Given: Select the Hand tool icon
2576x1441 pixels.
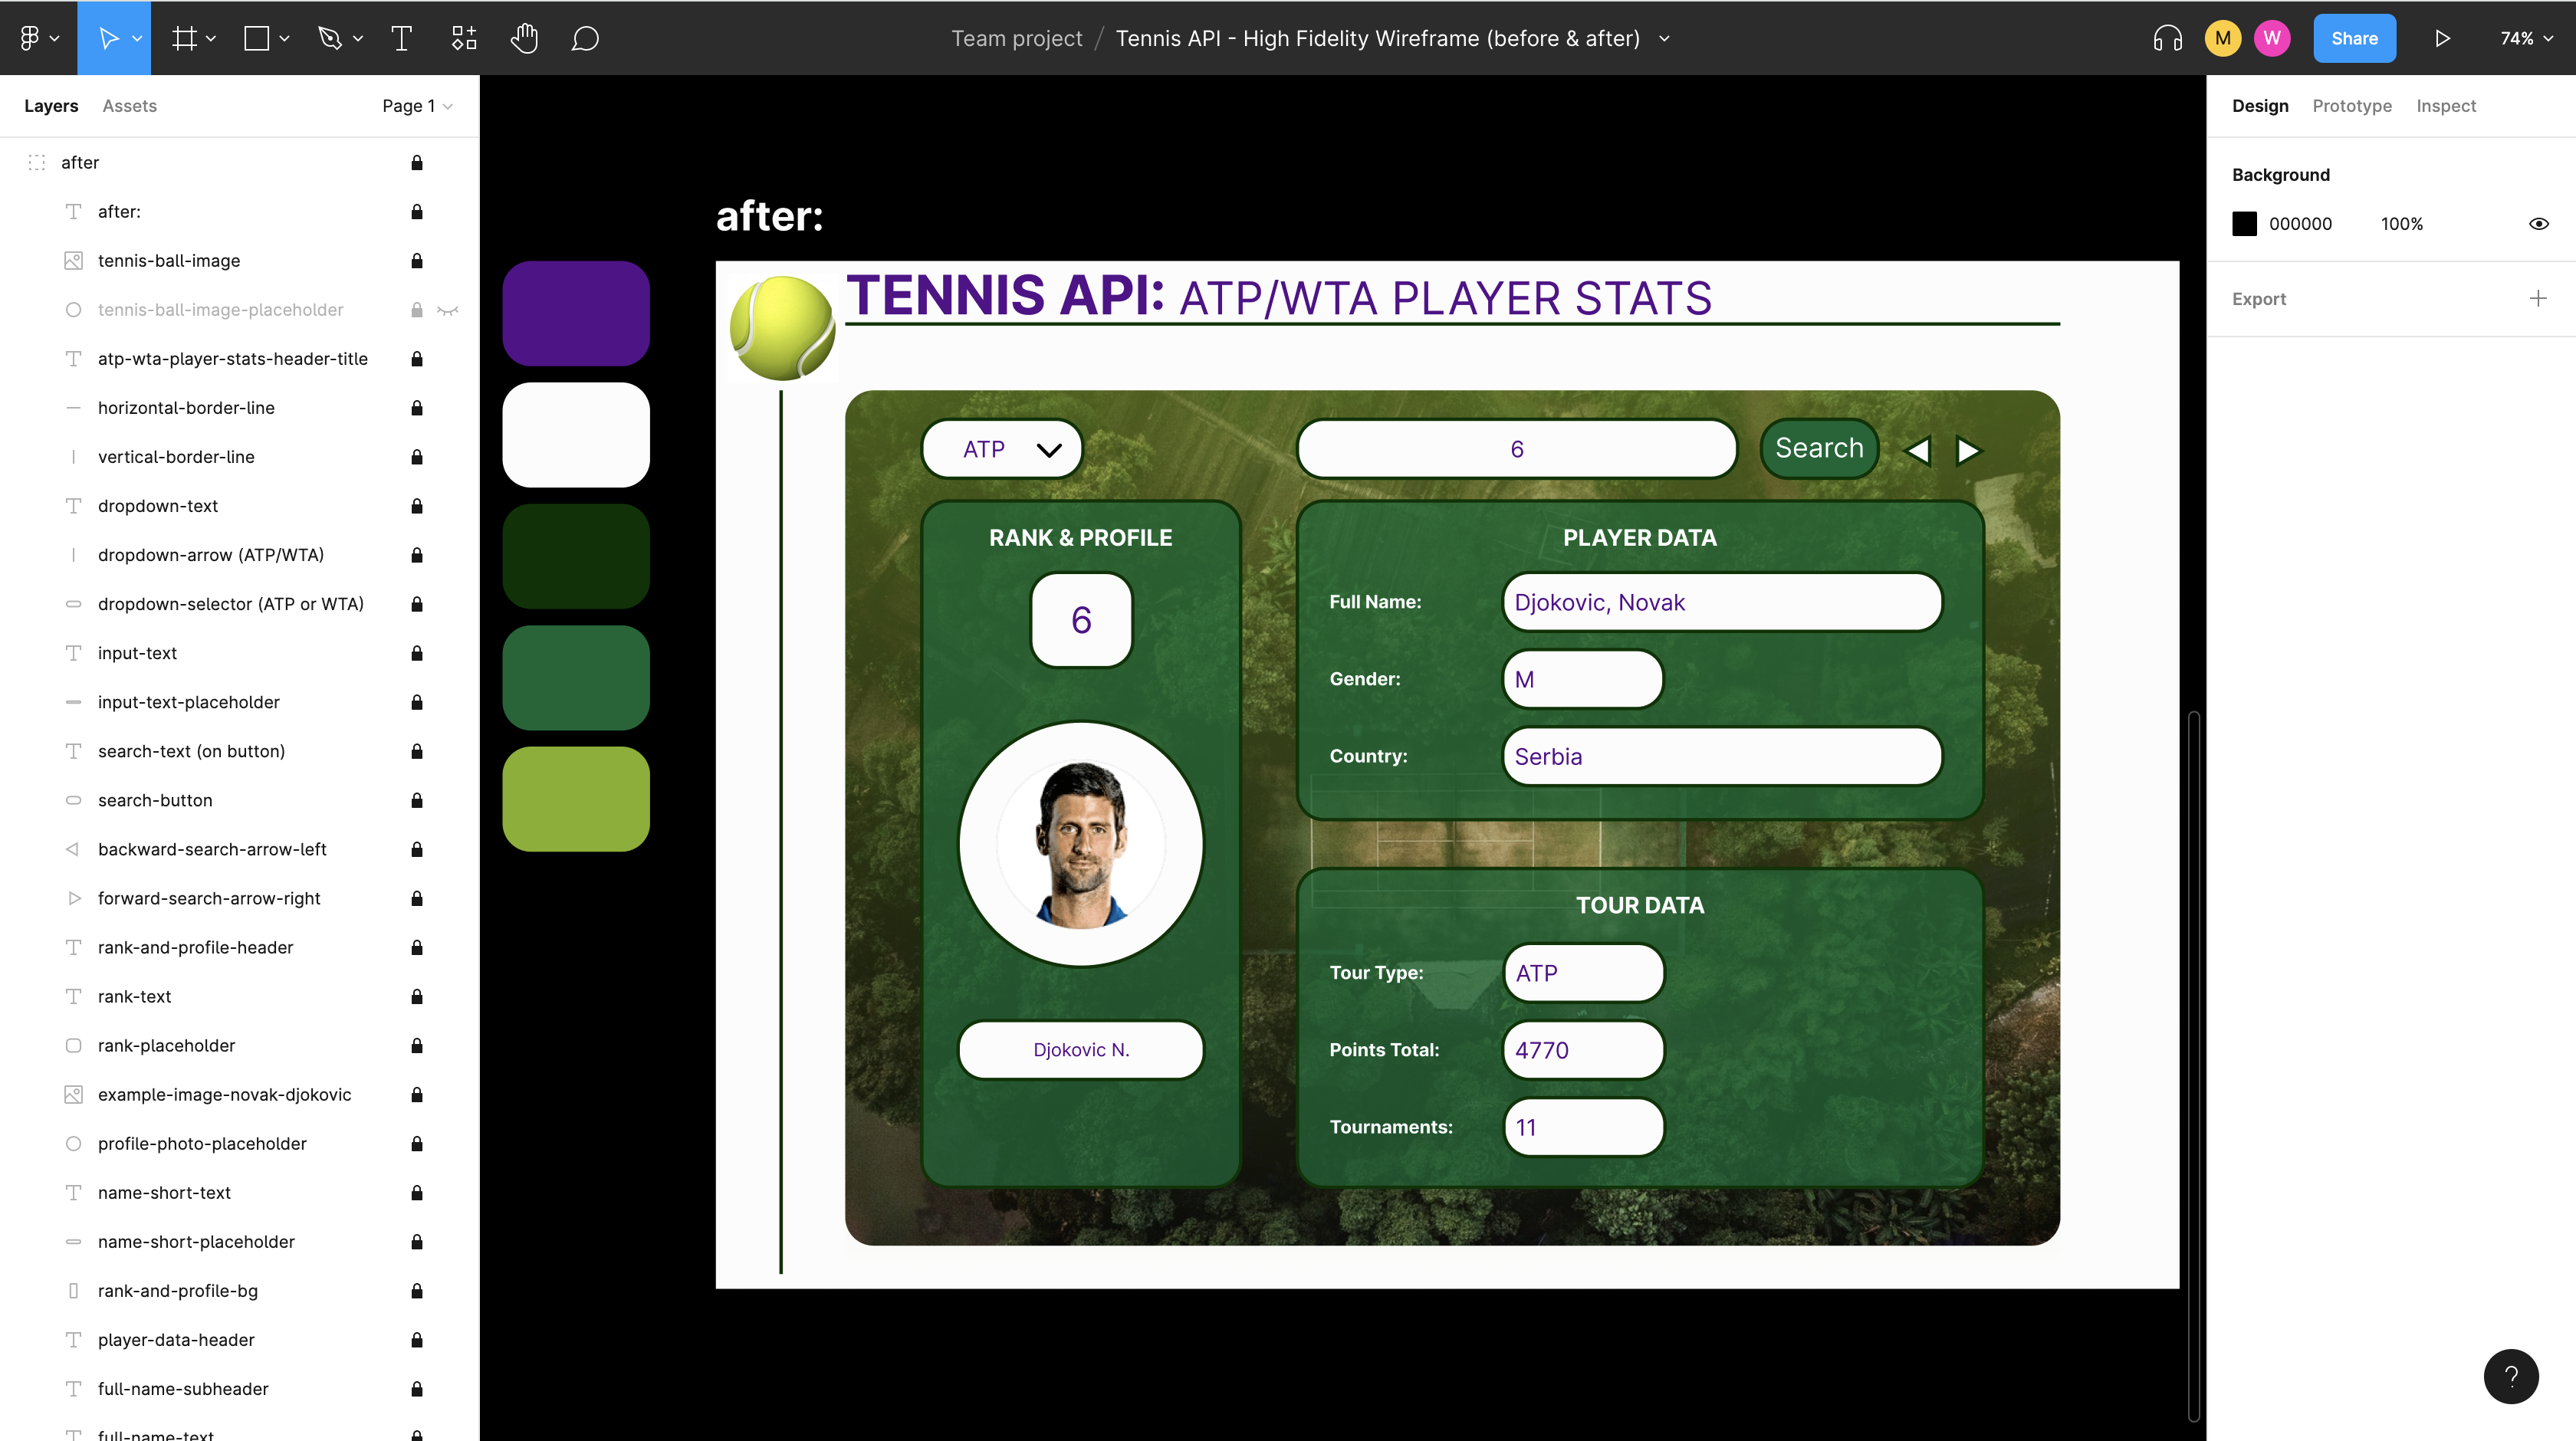Looking at the screenshot, I should coord(525,37).
